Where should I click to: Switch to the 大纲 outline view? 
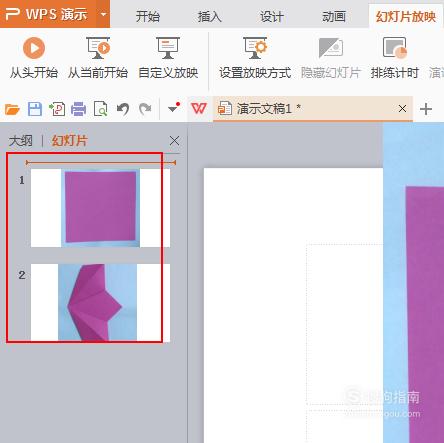pyautogui.click(x=21, y=141)
